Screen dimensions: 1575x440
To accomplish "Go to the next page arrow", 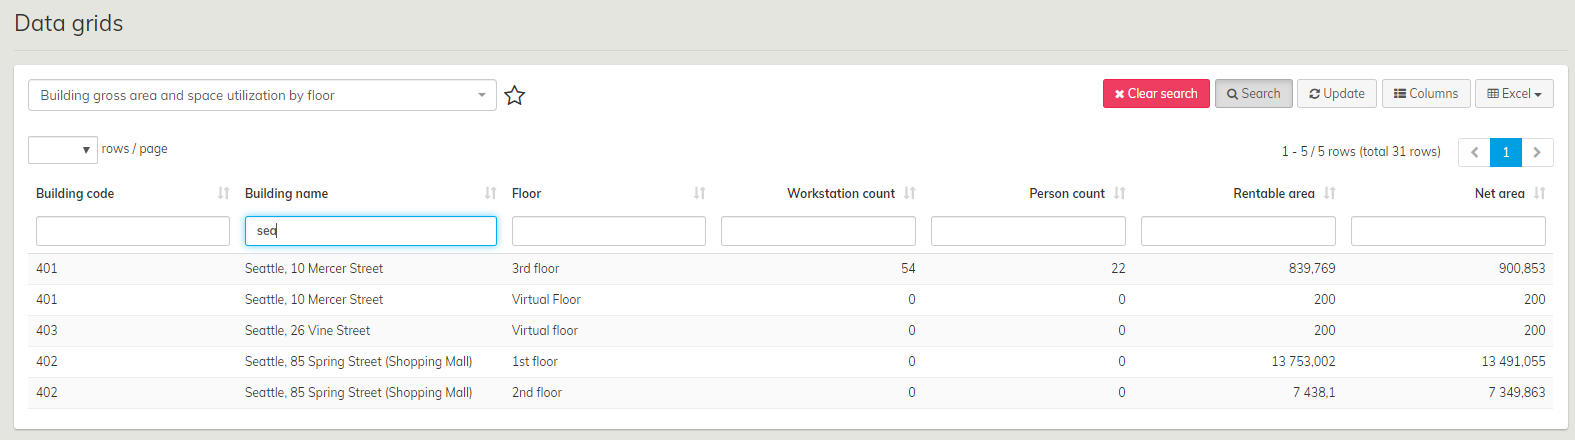I will click(1537, 152).
